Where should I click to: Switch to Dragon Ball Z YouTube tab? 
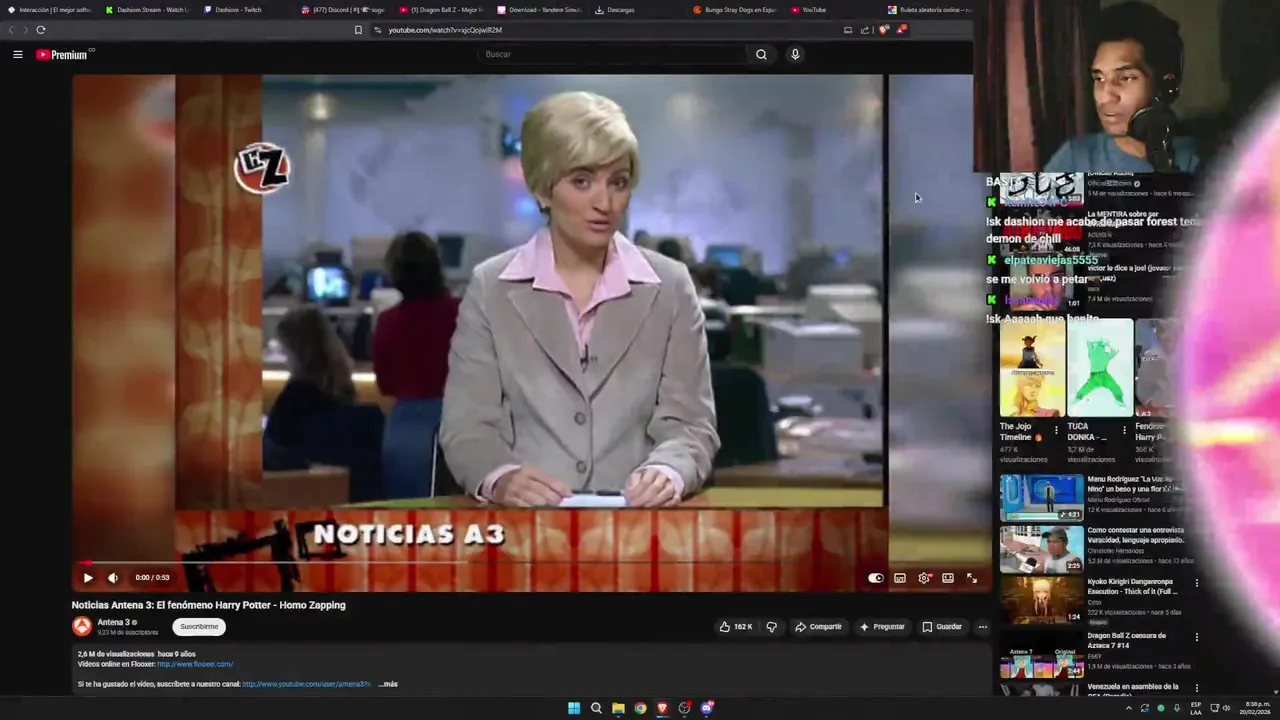tap(441, 10)
